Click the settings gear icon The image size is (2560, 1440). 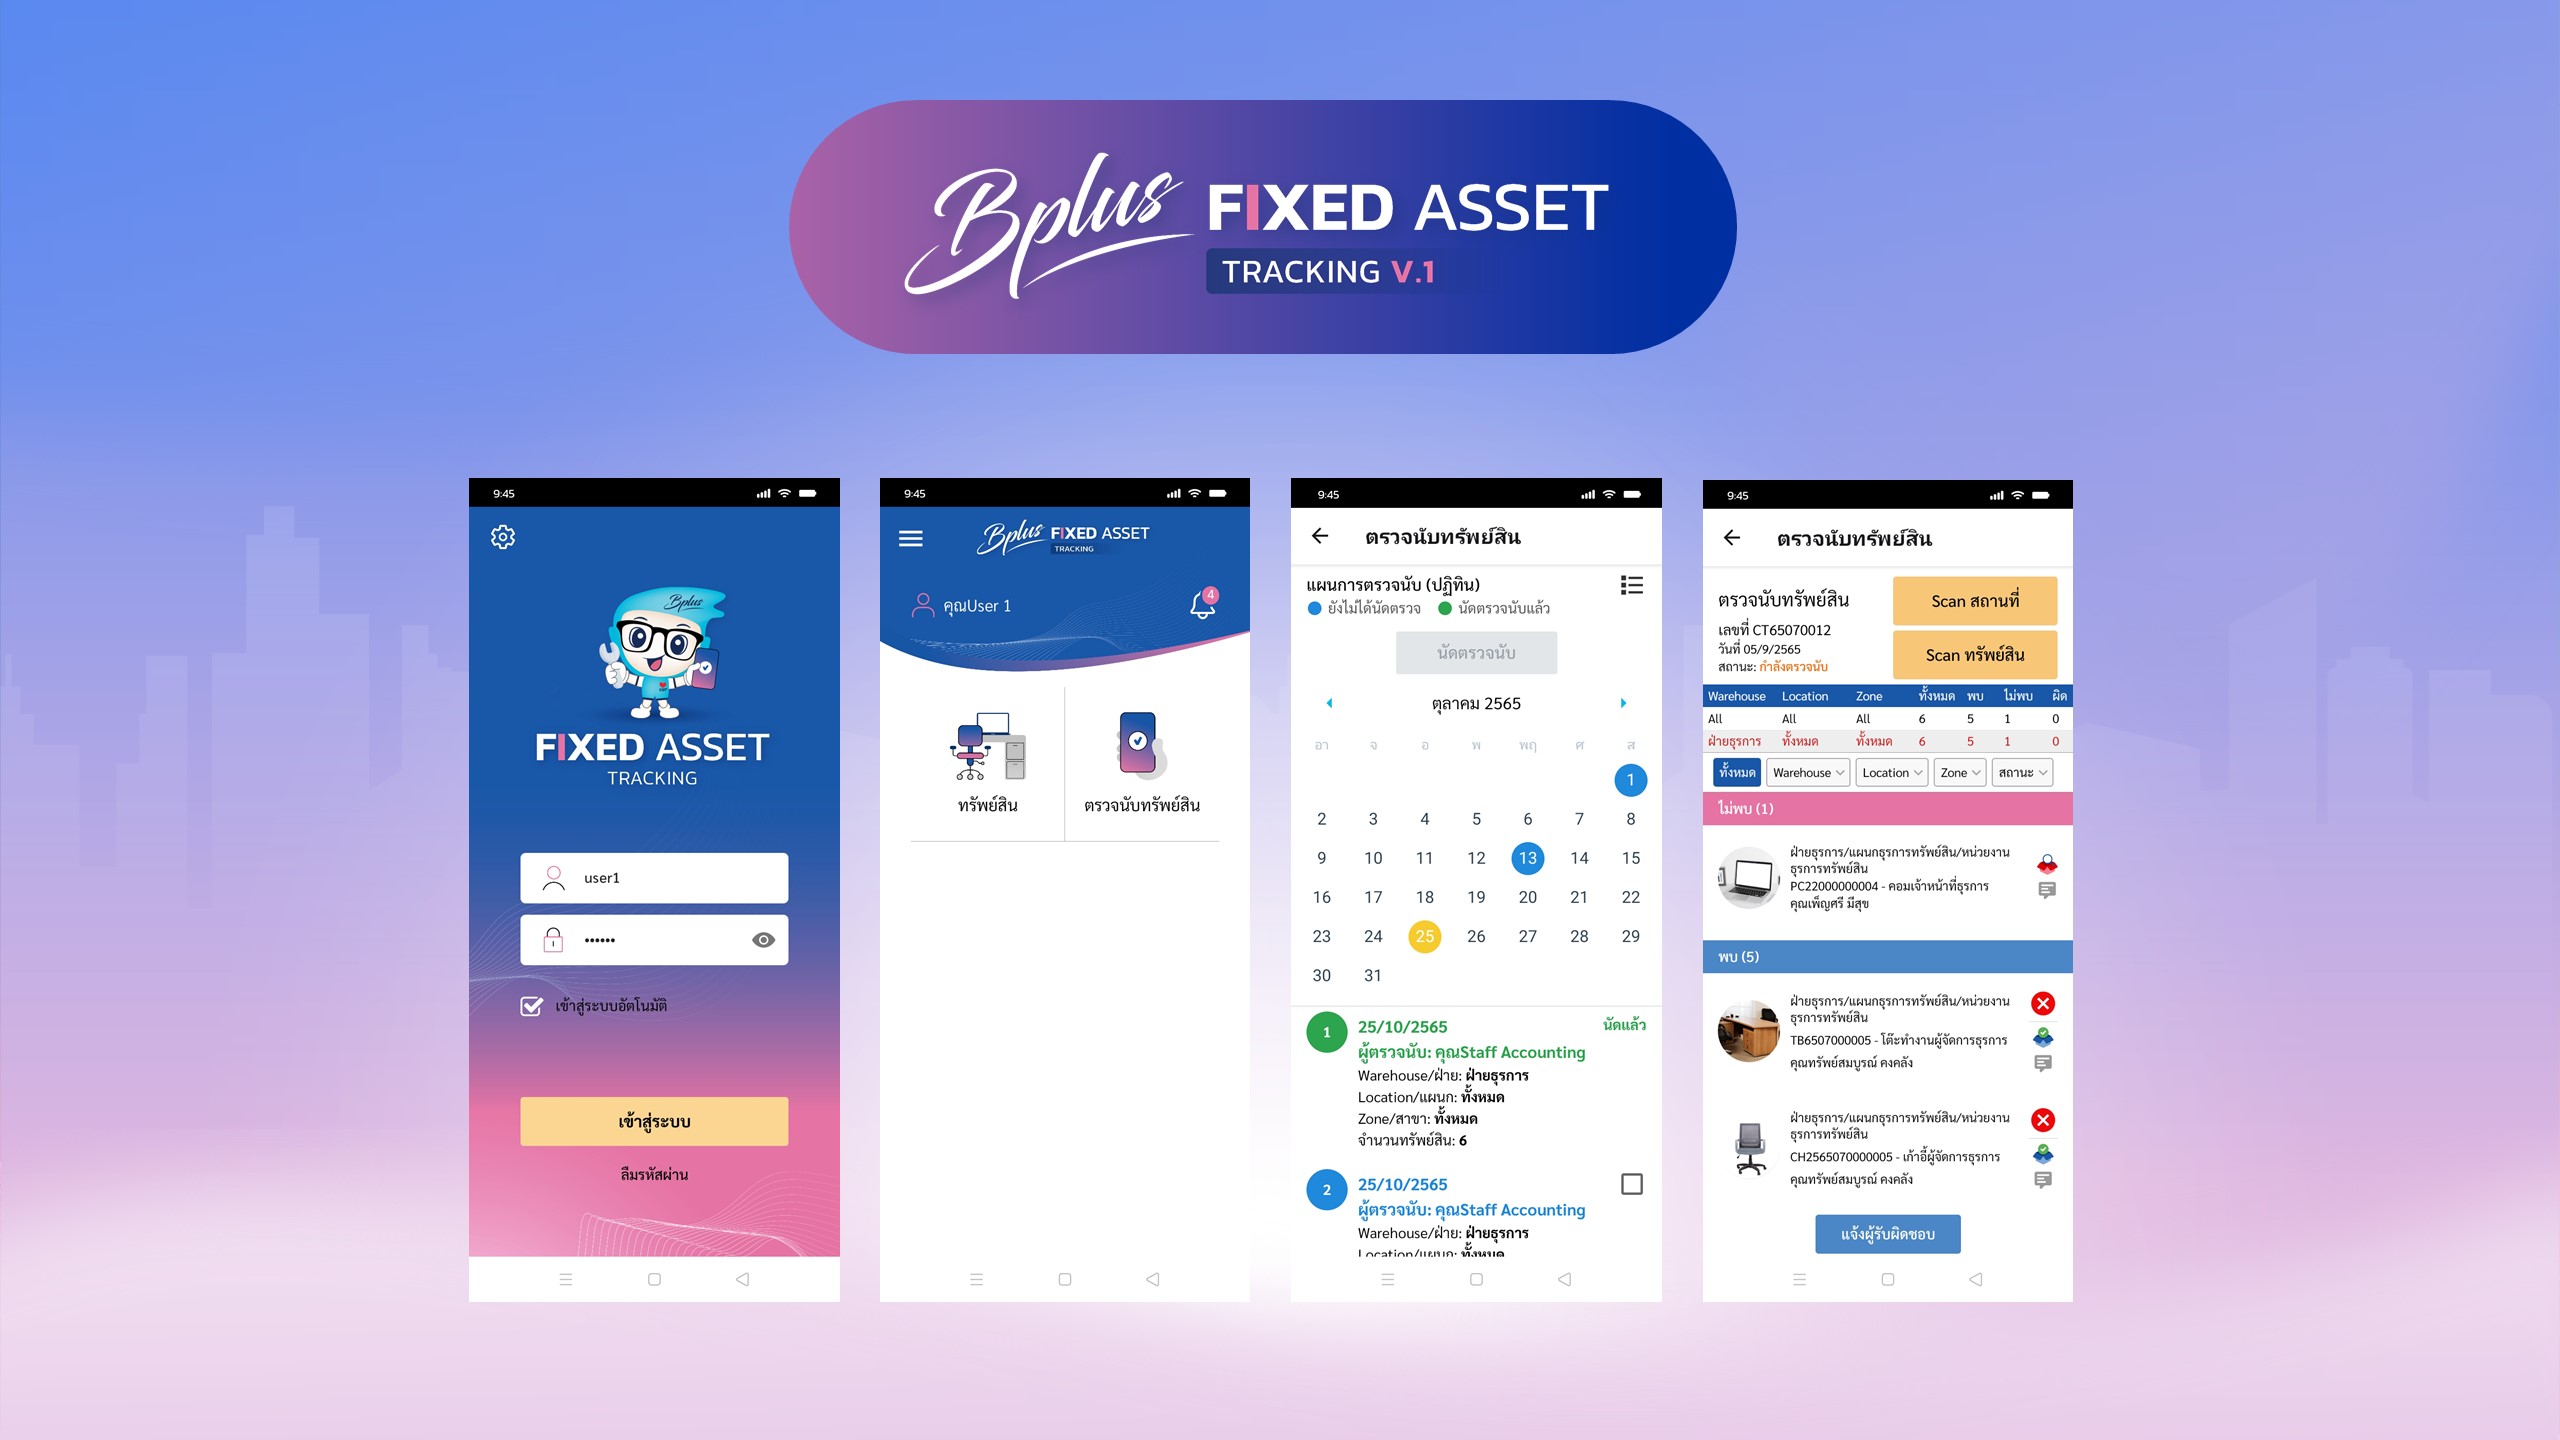click(503, 536)
